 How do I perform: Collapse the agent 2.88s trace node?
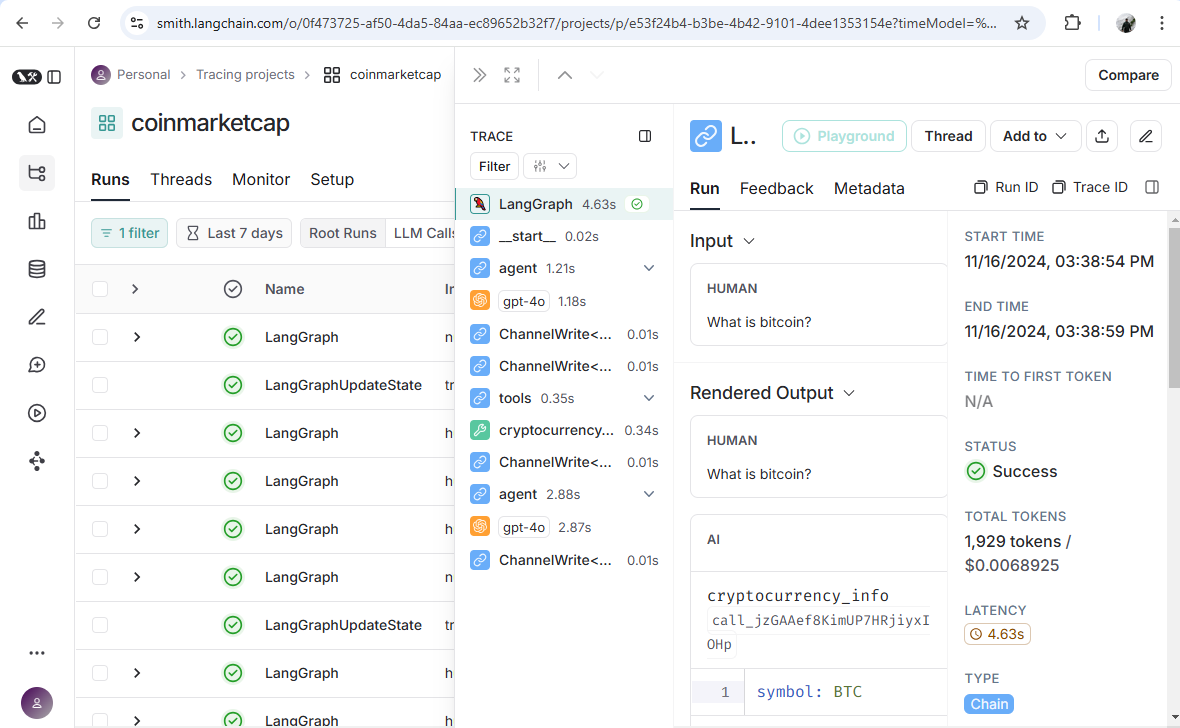[649, 495]
